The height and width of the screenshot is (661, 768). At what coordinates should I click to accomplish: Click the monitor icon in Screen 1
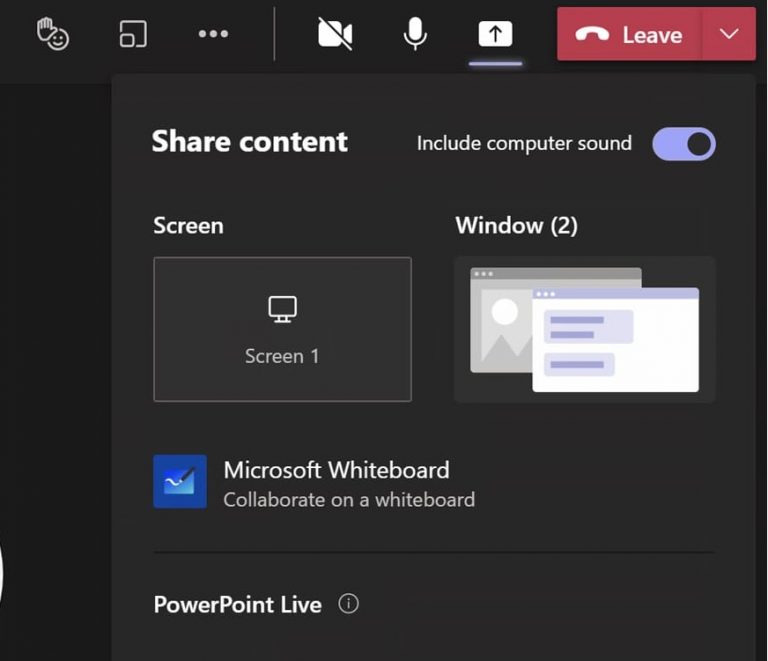[283, 309]
